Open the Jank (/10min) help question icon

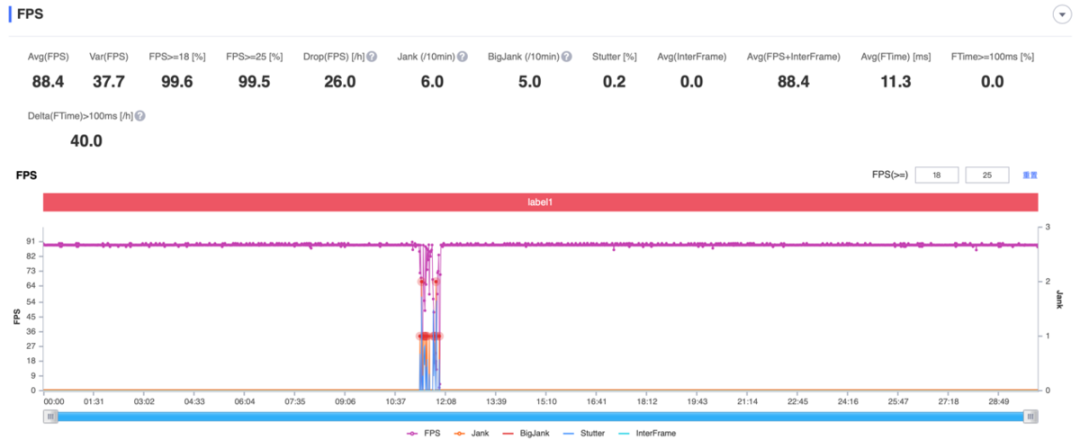coord(462,57)
